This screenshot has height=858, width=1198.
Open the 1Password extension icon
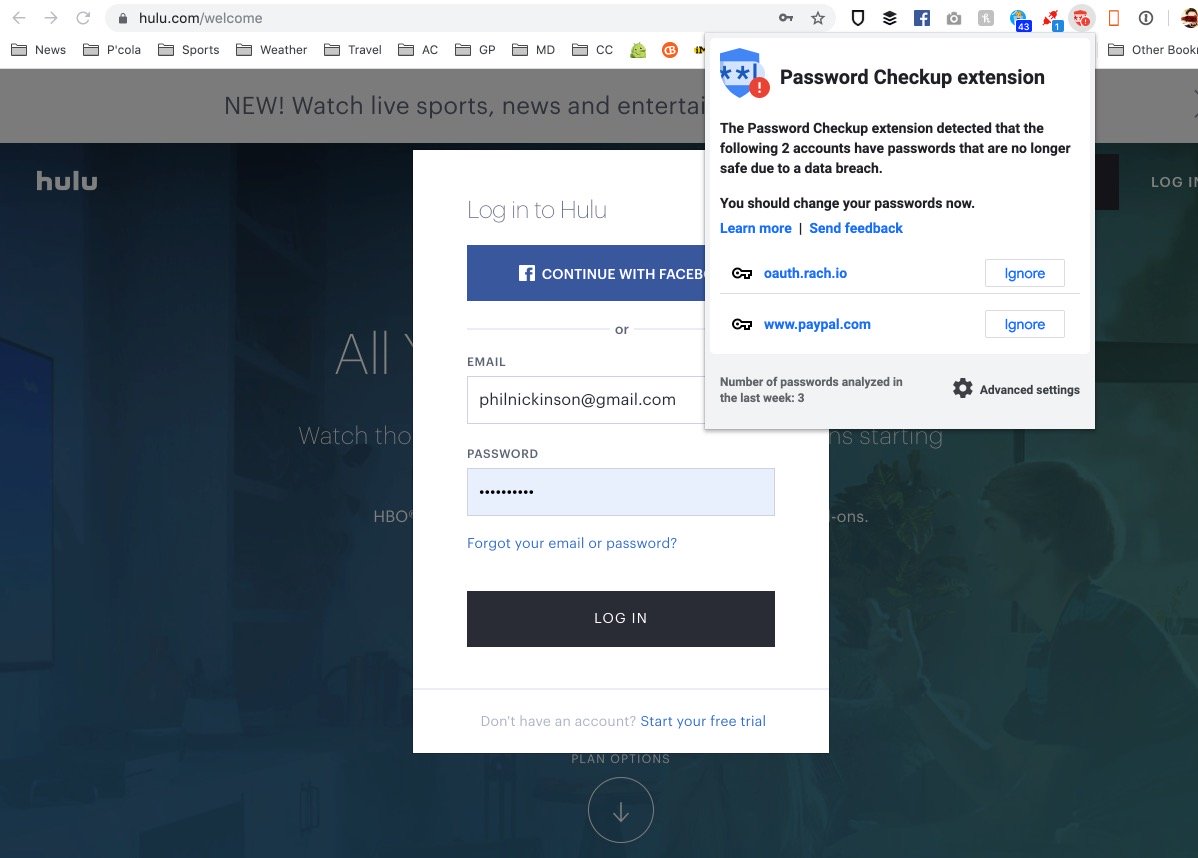1145,18
